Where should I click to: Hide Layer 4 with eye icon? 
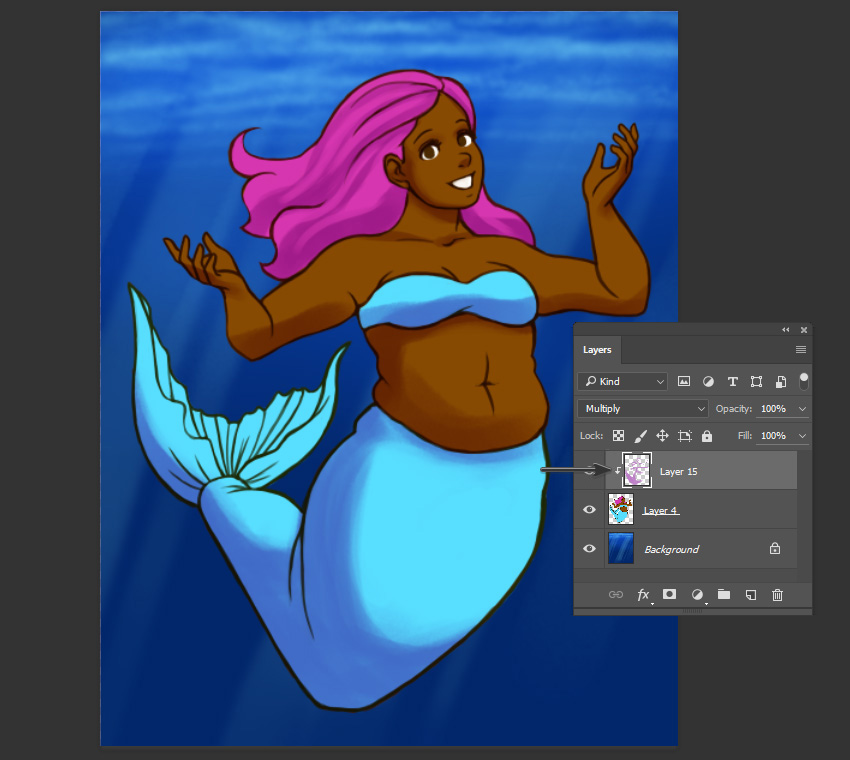click(589, 510)
